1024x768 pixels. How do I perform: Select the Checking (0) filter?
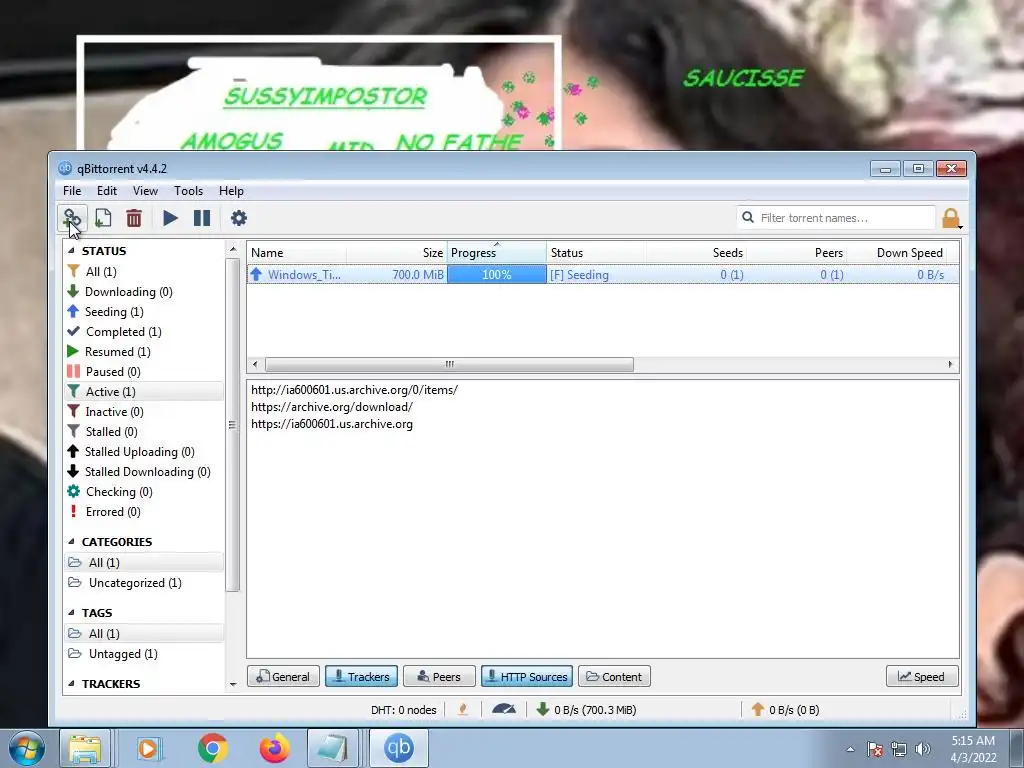[144, 492]
